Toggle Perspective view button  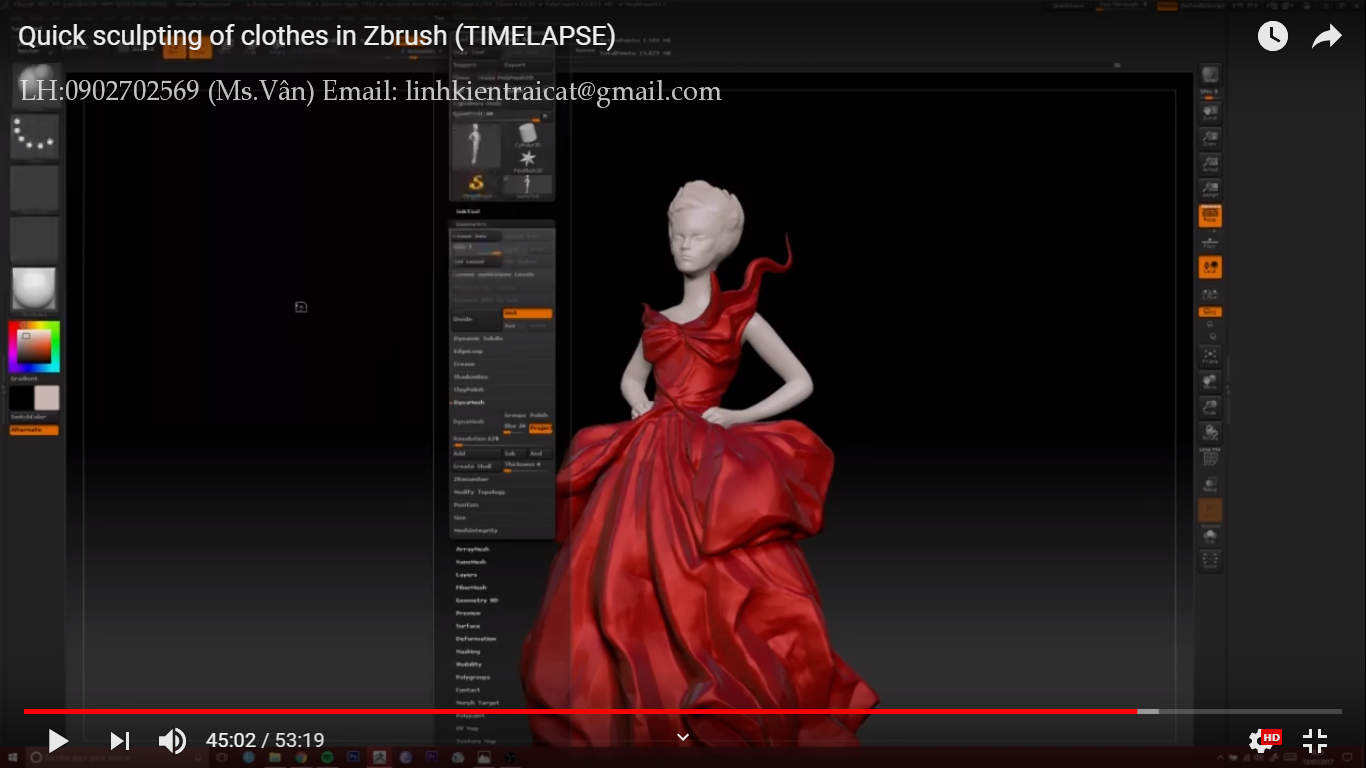1210,216
